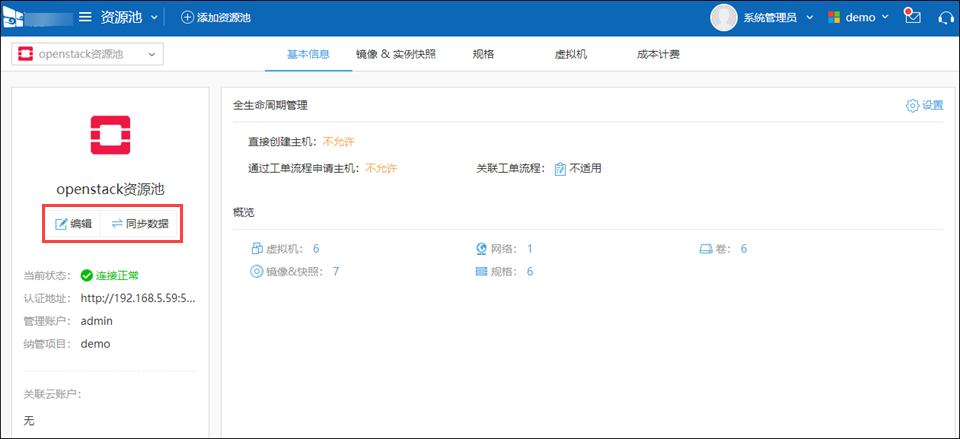Click the 不允许 value for 直接创建主机
This screenshot has height=439, width=960.
[339, 142]
